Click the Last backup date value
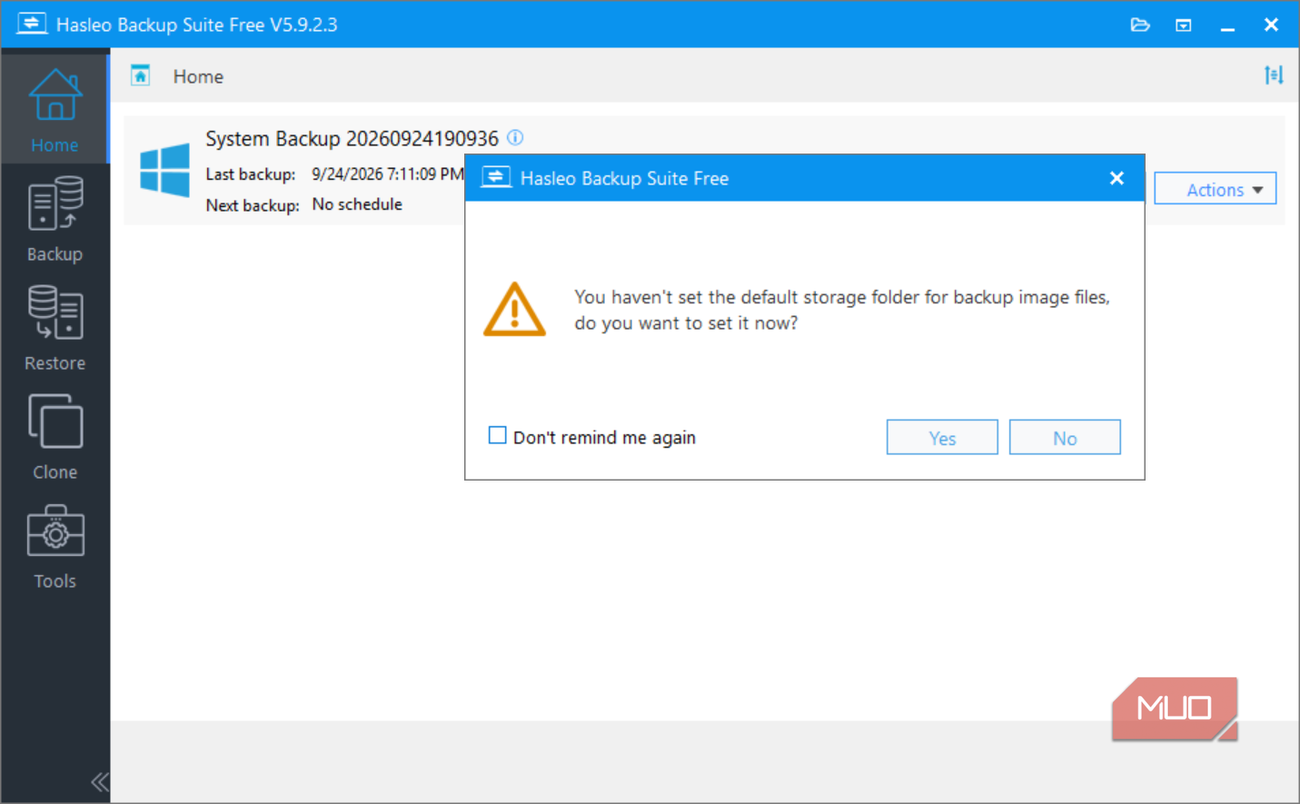Image resolution: width=1300 pixels, height=804 pixels. coord(388,174)
